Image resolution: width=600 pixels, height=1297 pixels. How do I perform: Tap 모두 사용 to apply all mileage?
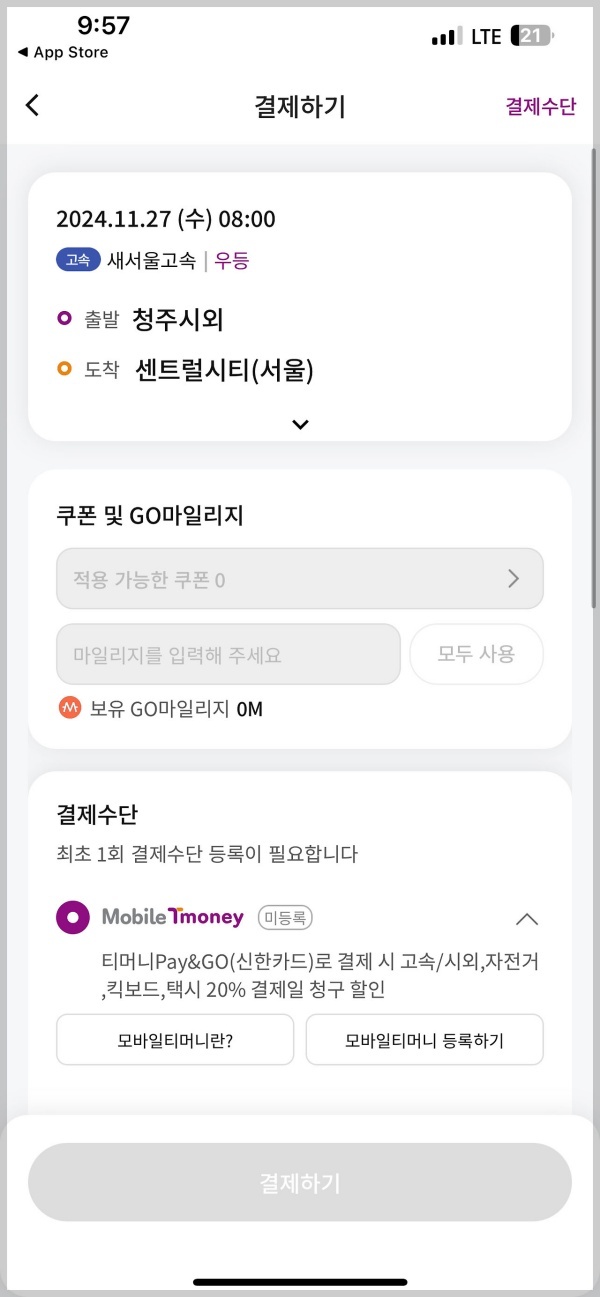476,654
